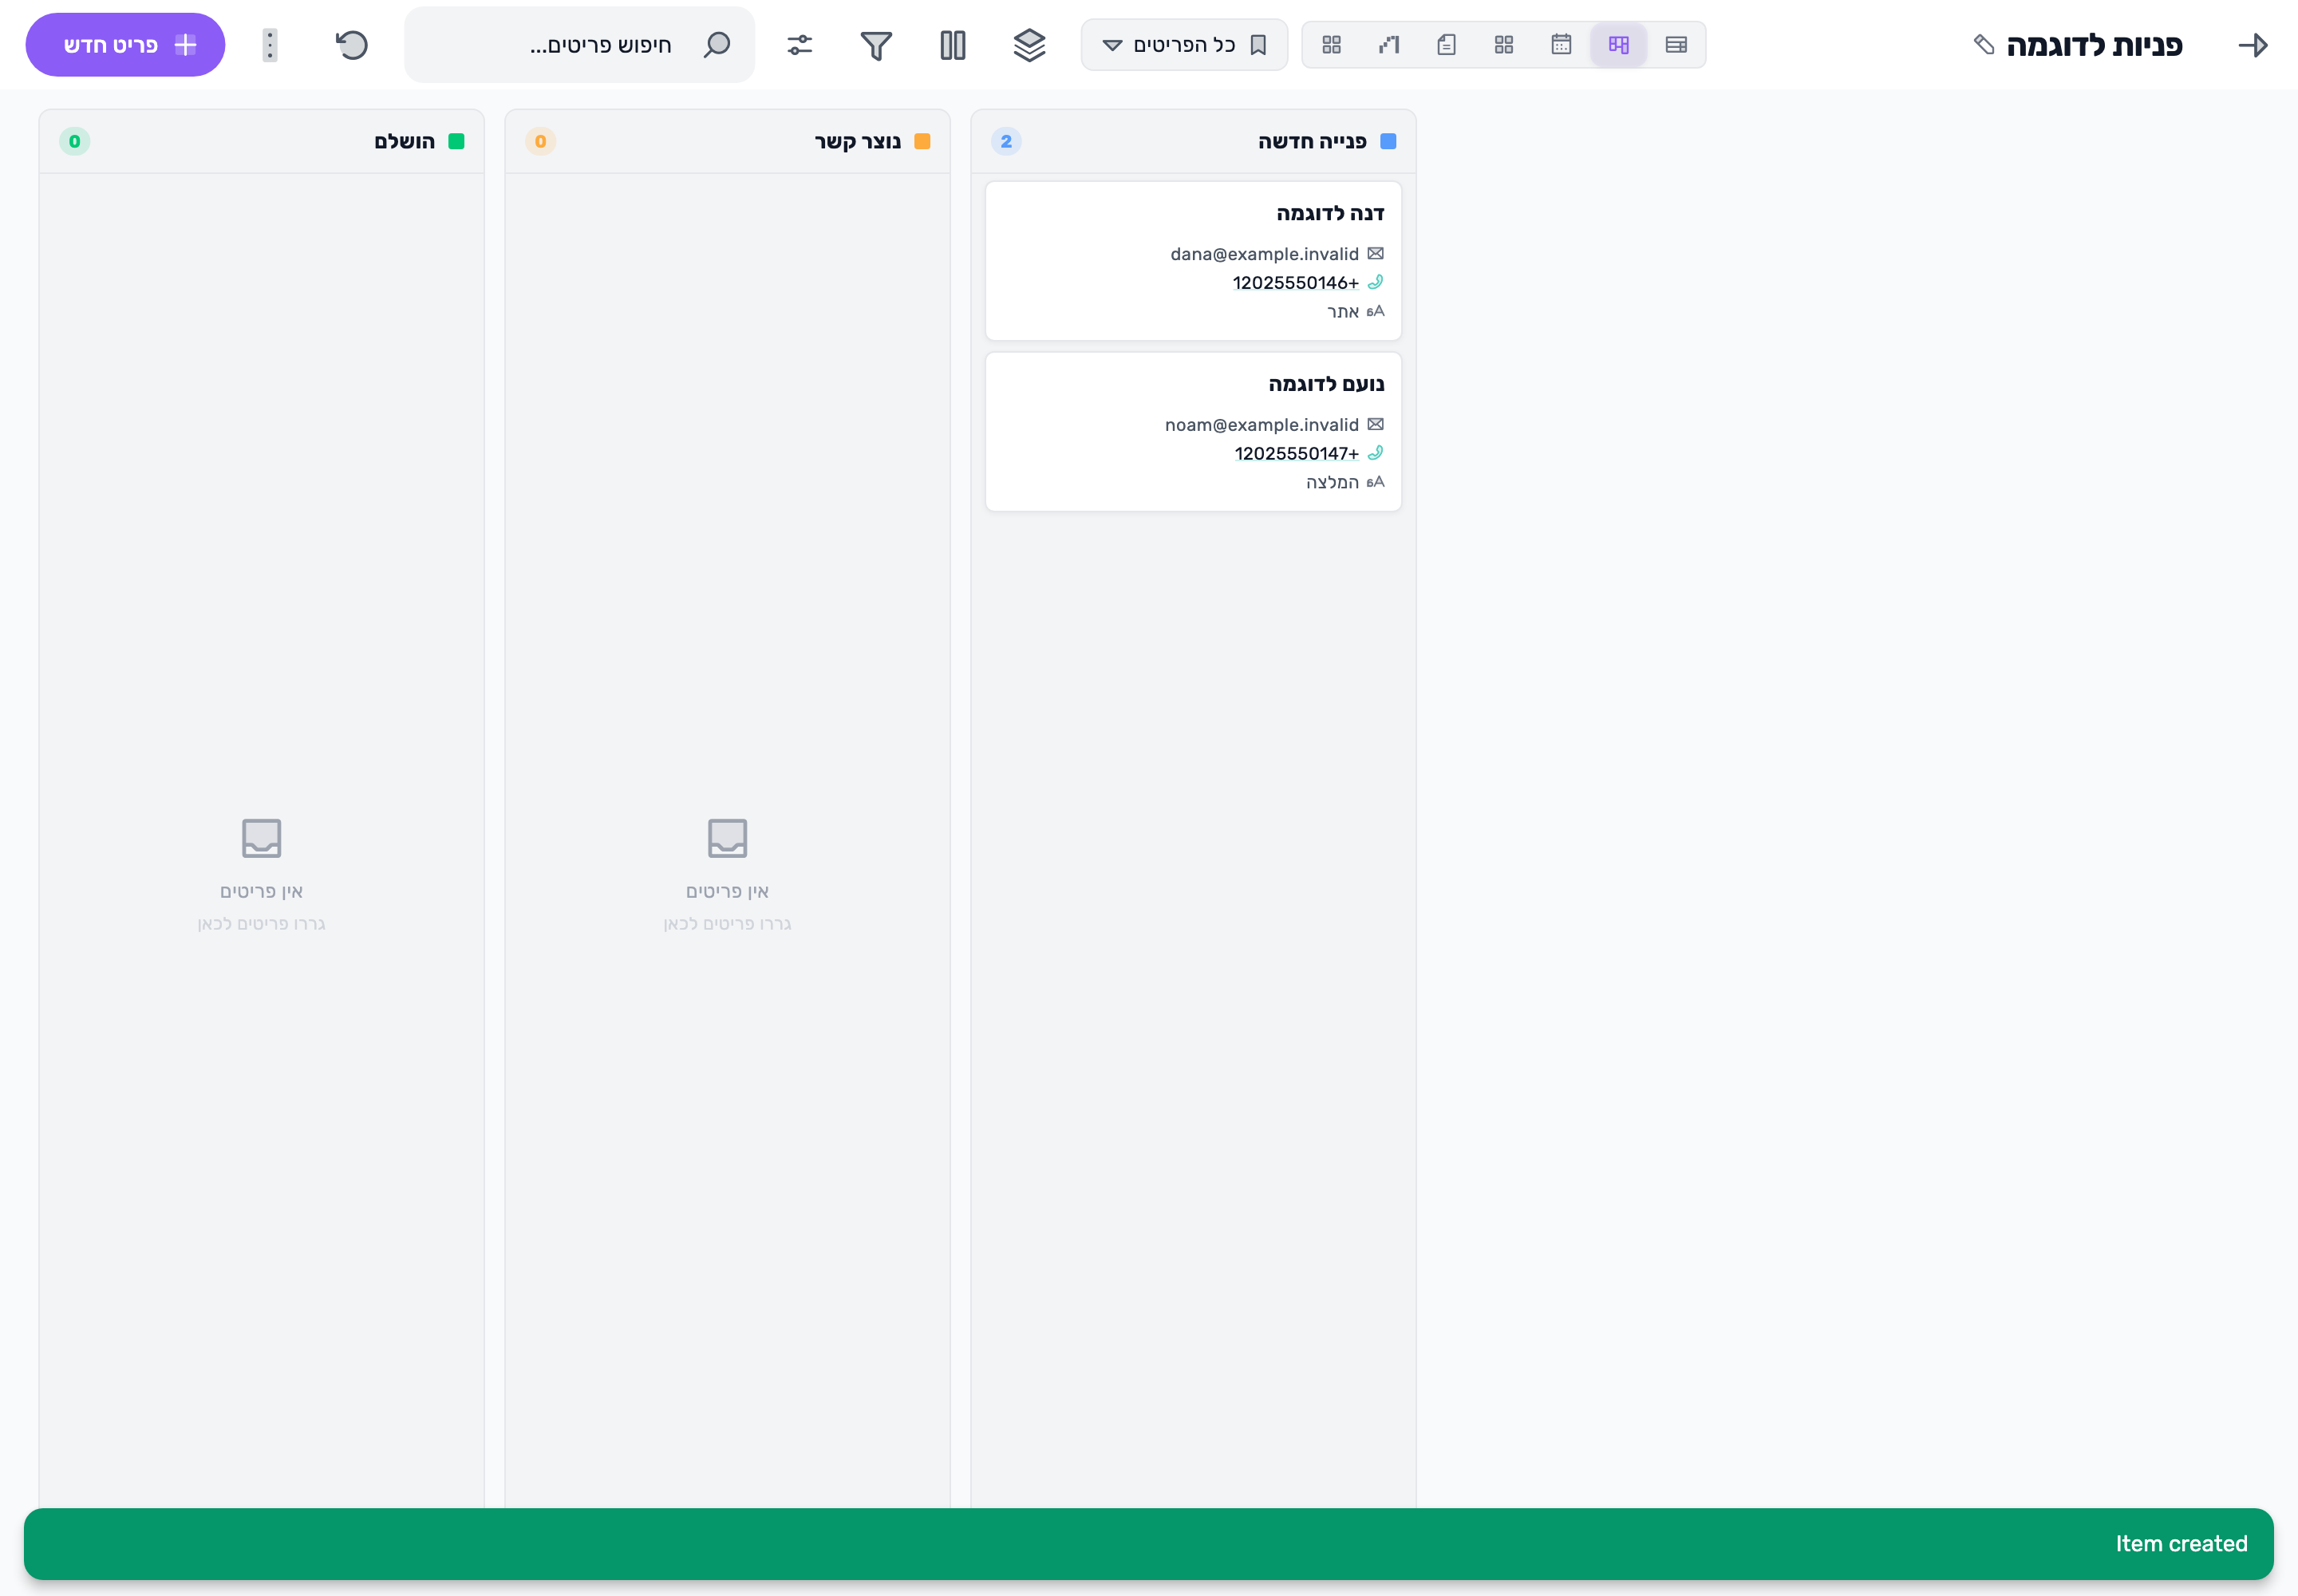Click the noam@example.invalid email link
2298x1596 pixels.
point(1261,425)
